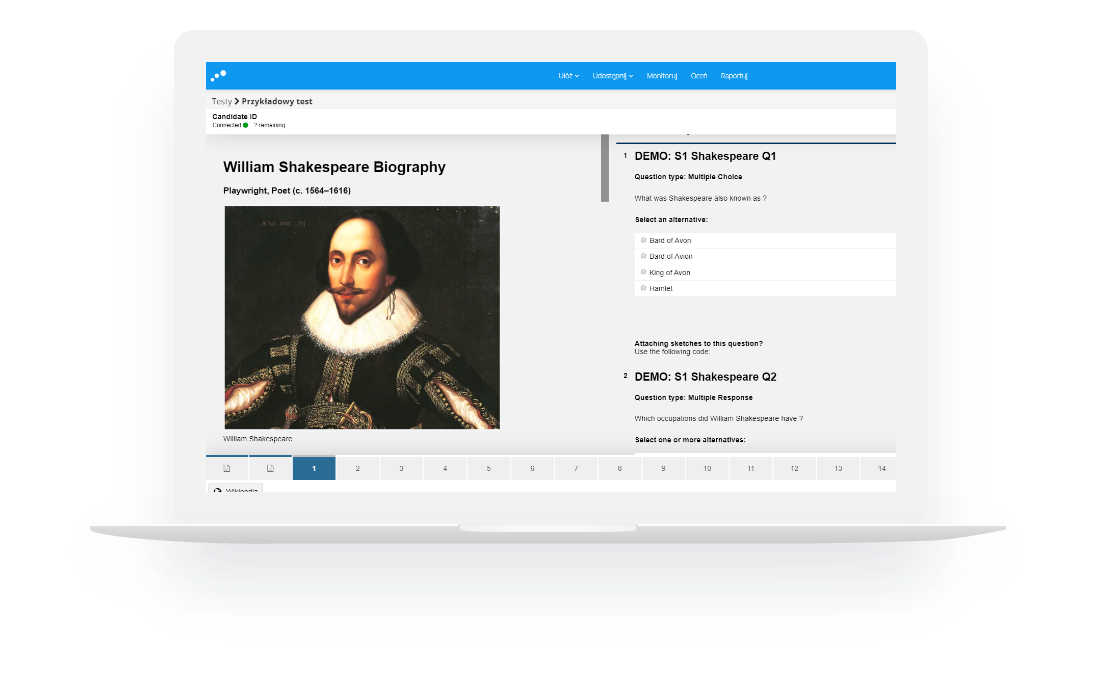Image resolution: width=1096 pixels, height=674 pixels.
Task: Jump to question 2 in the navigator
Action: click(357, 468)
